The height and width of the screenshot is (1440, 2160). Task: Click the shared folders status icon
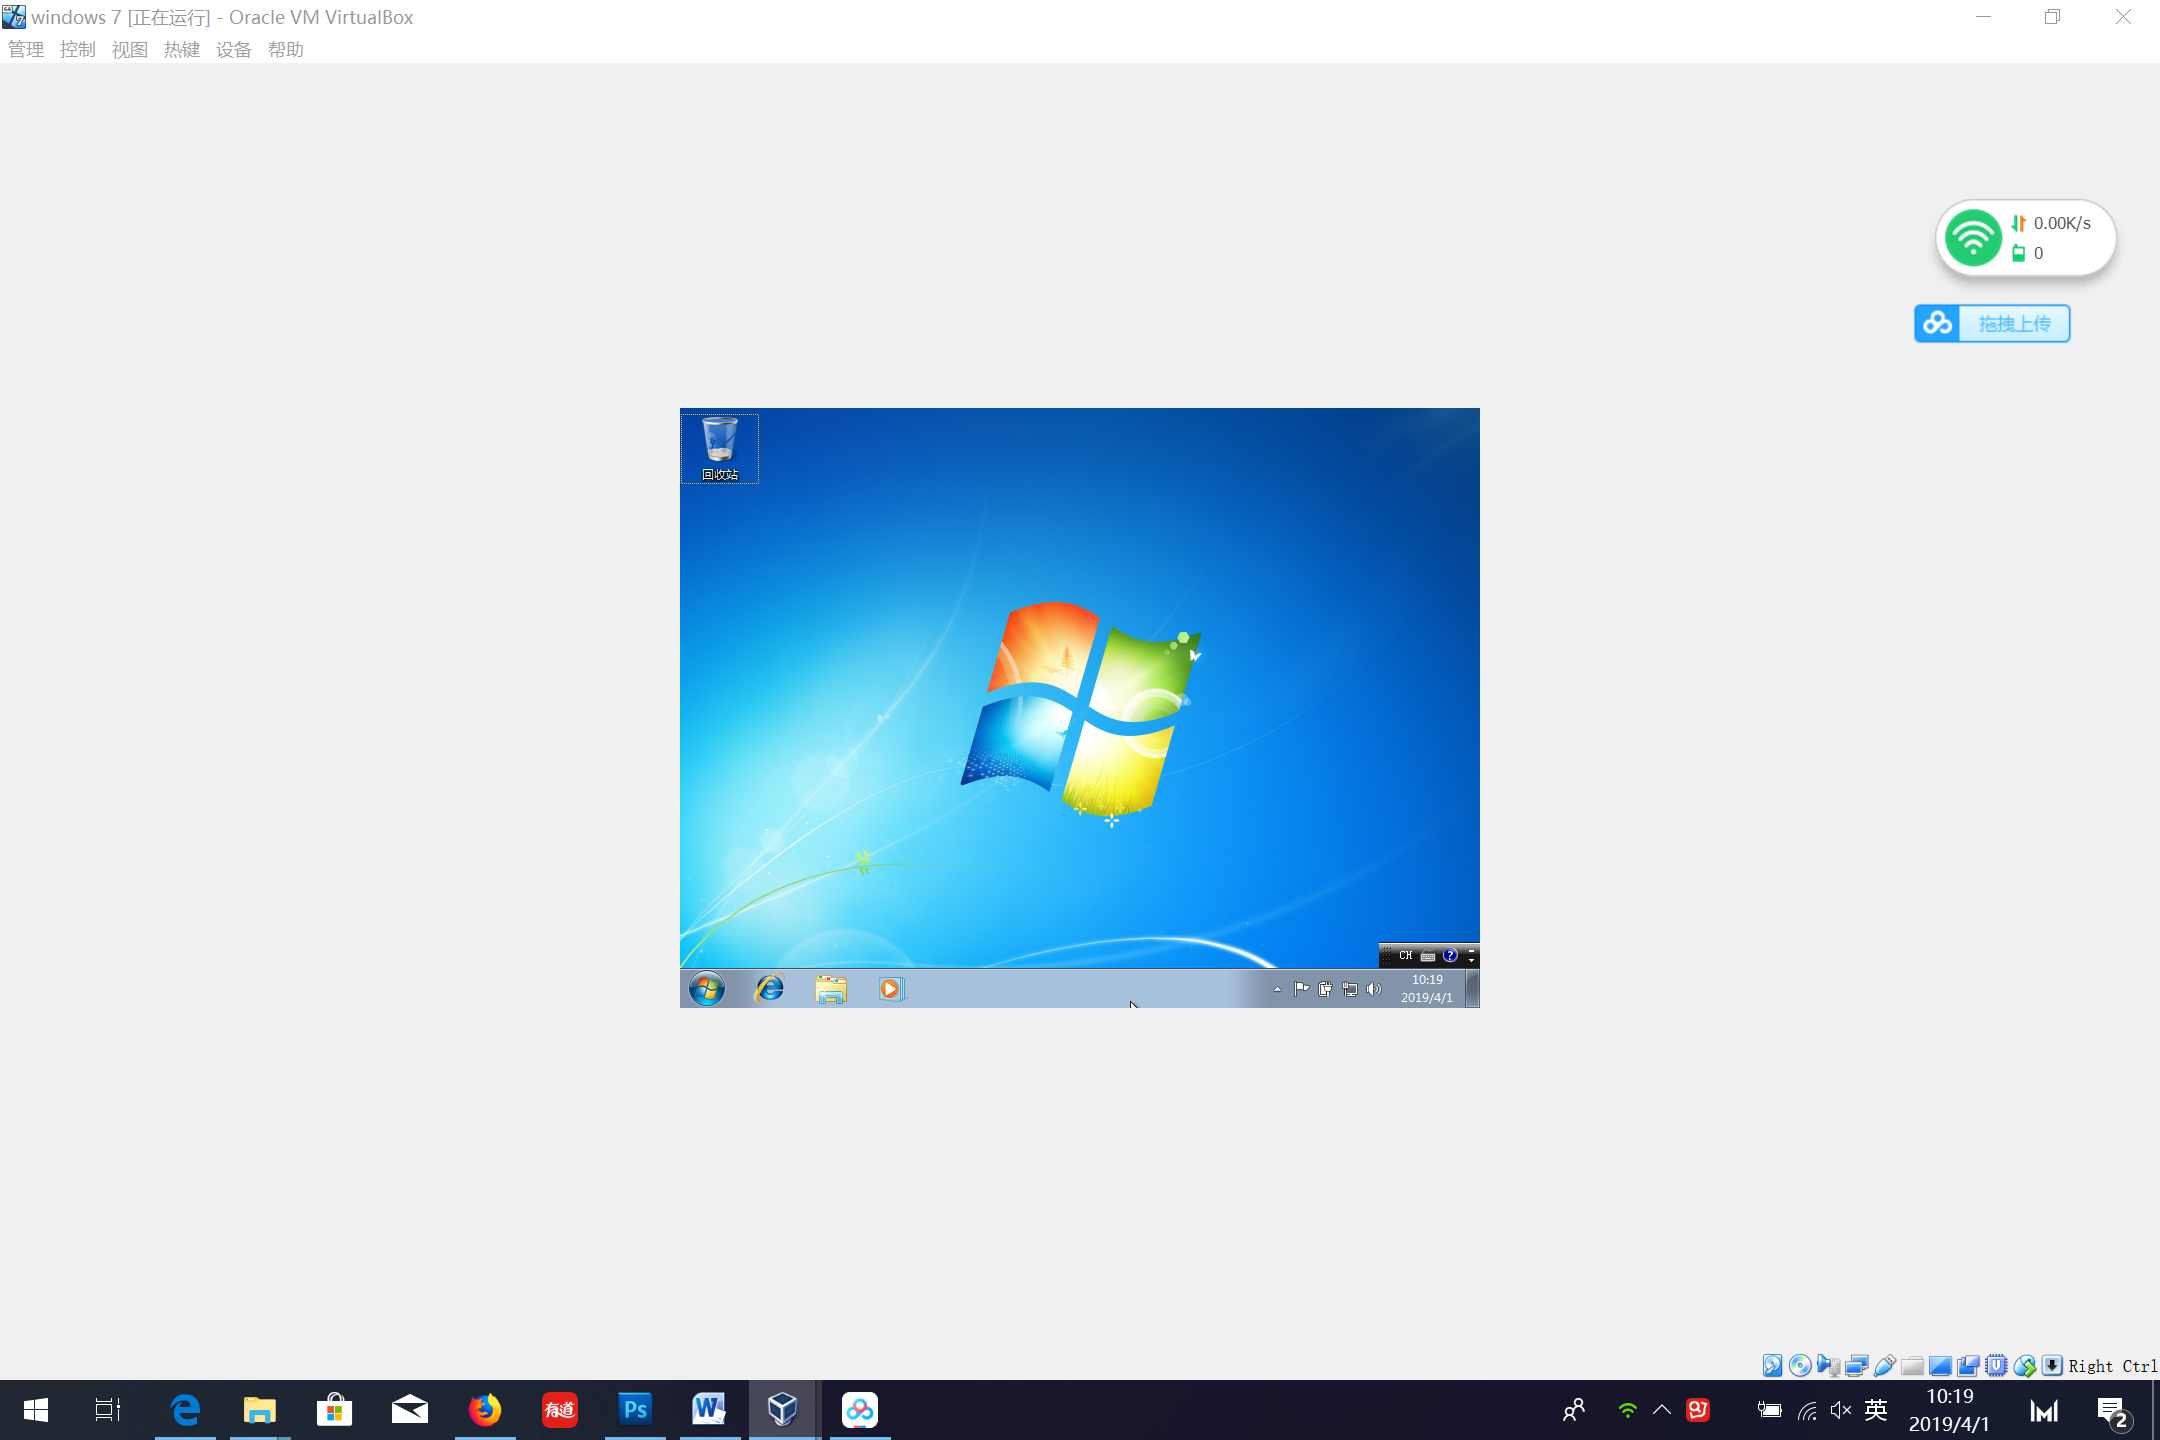click(1912, 1365)
